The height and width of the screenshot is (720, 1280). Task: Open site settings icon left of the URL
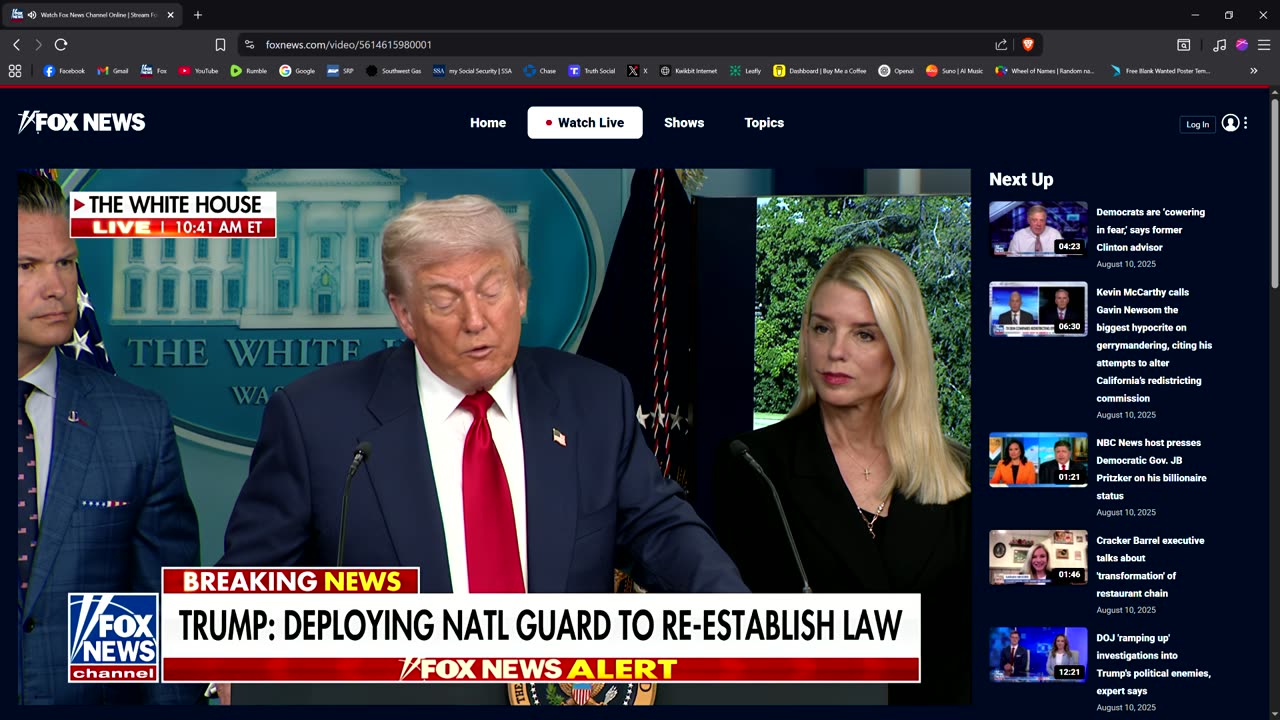tap(249, 45)
